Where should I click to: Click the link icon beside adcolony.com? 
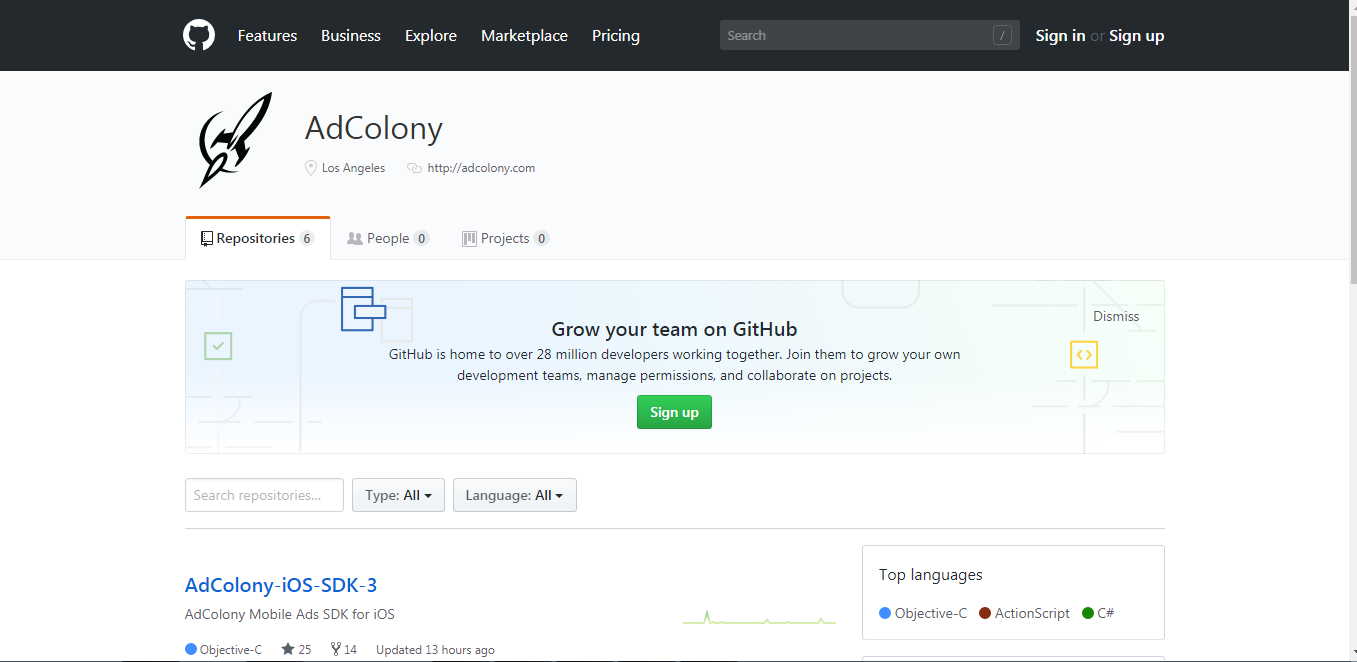tap(414, 167)
